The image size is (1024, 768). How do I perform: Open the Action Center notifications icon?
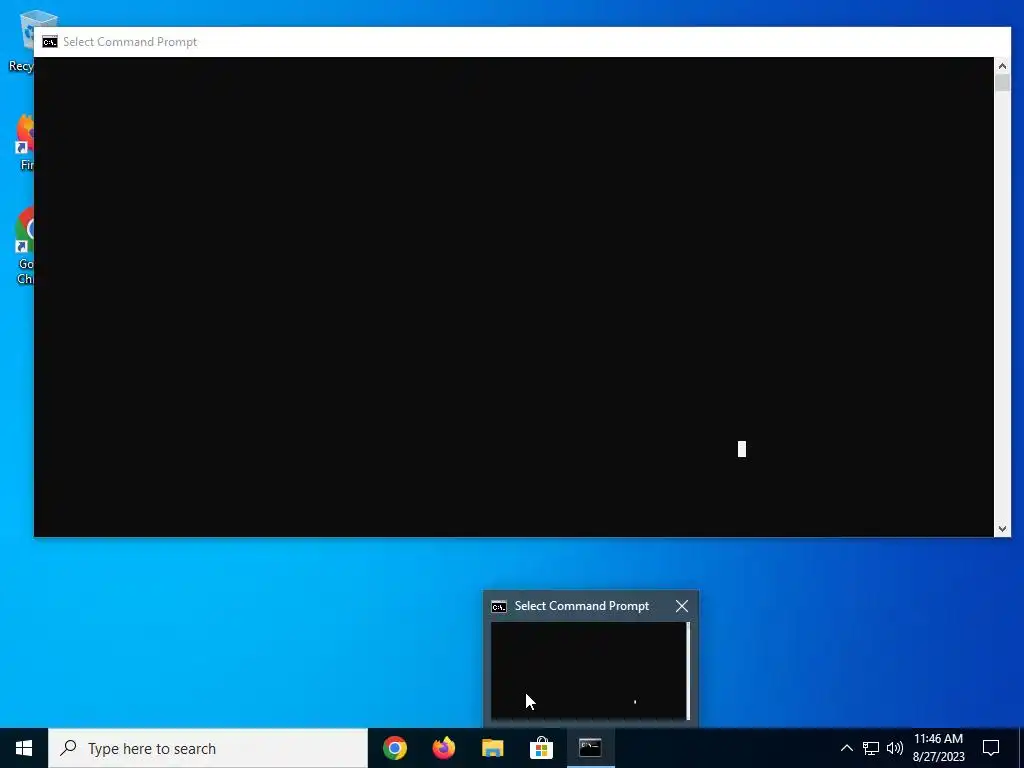point(991,748)
